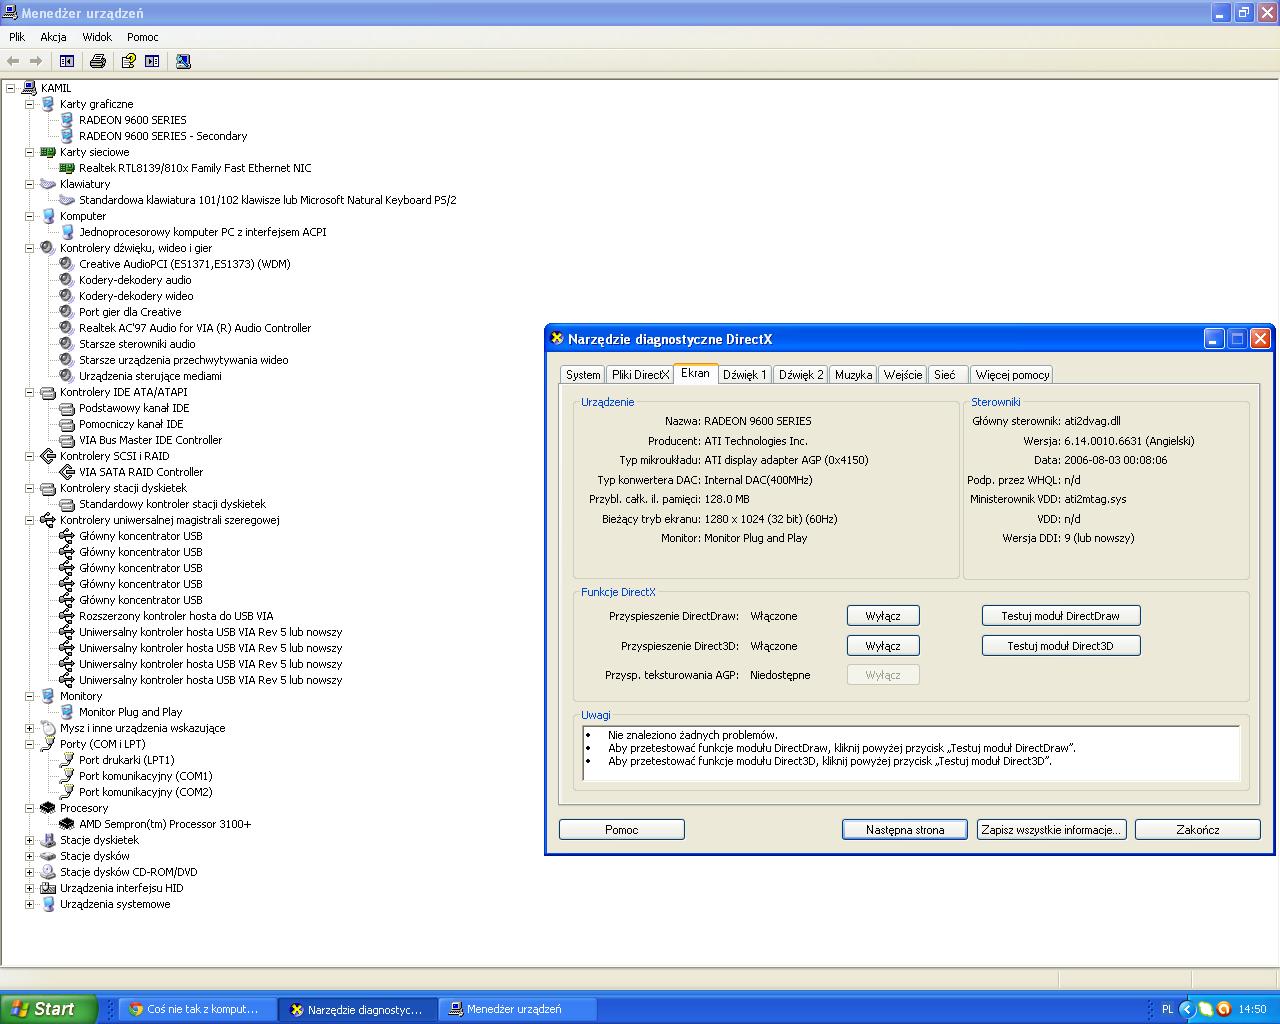Switch to the Wejście tab
This screenshot has height=1024, width=1280.
(903, 375)
